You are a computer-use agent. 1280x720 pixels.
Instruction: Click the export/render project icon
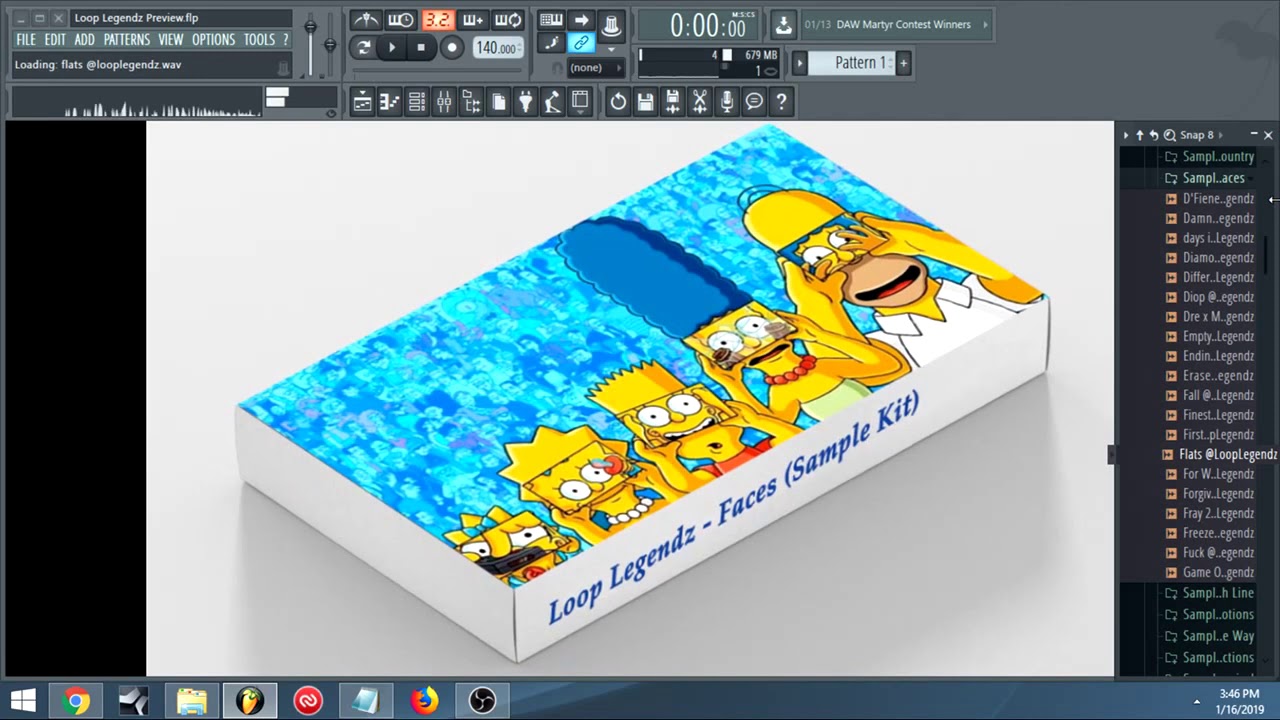click(672, 101)
